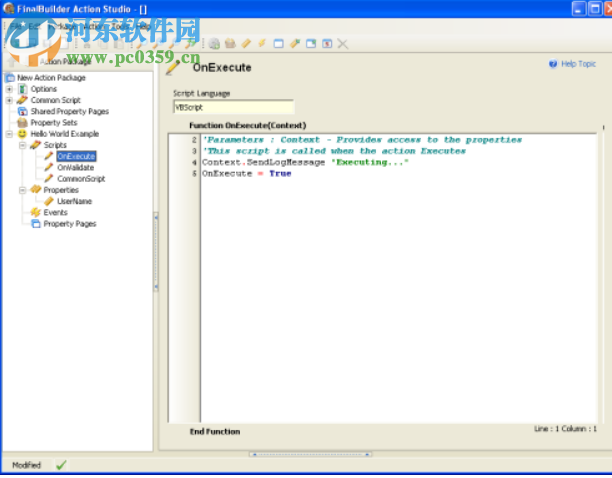The width and height of the screenshot is (612, 478).
Task: Select the CommonScript item under Scripts
Action: coord(81,179)
